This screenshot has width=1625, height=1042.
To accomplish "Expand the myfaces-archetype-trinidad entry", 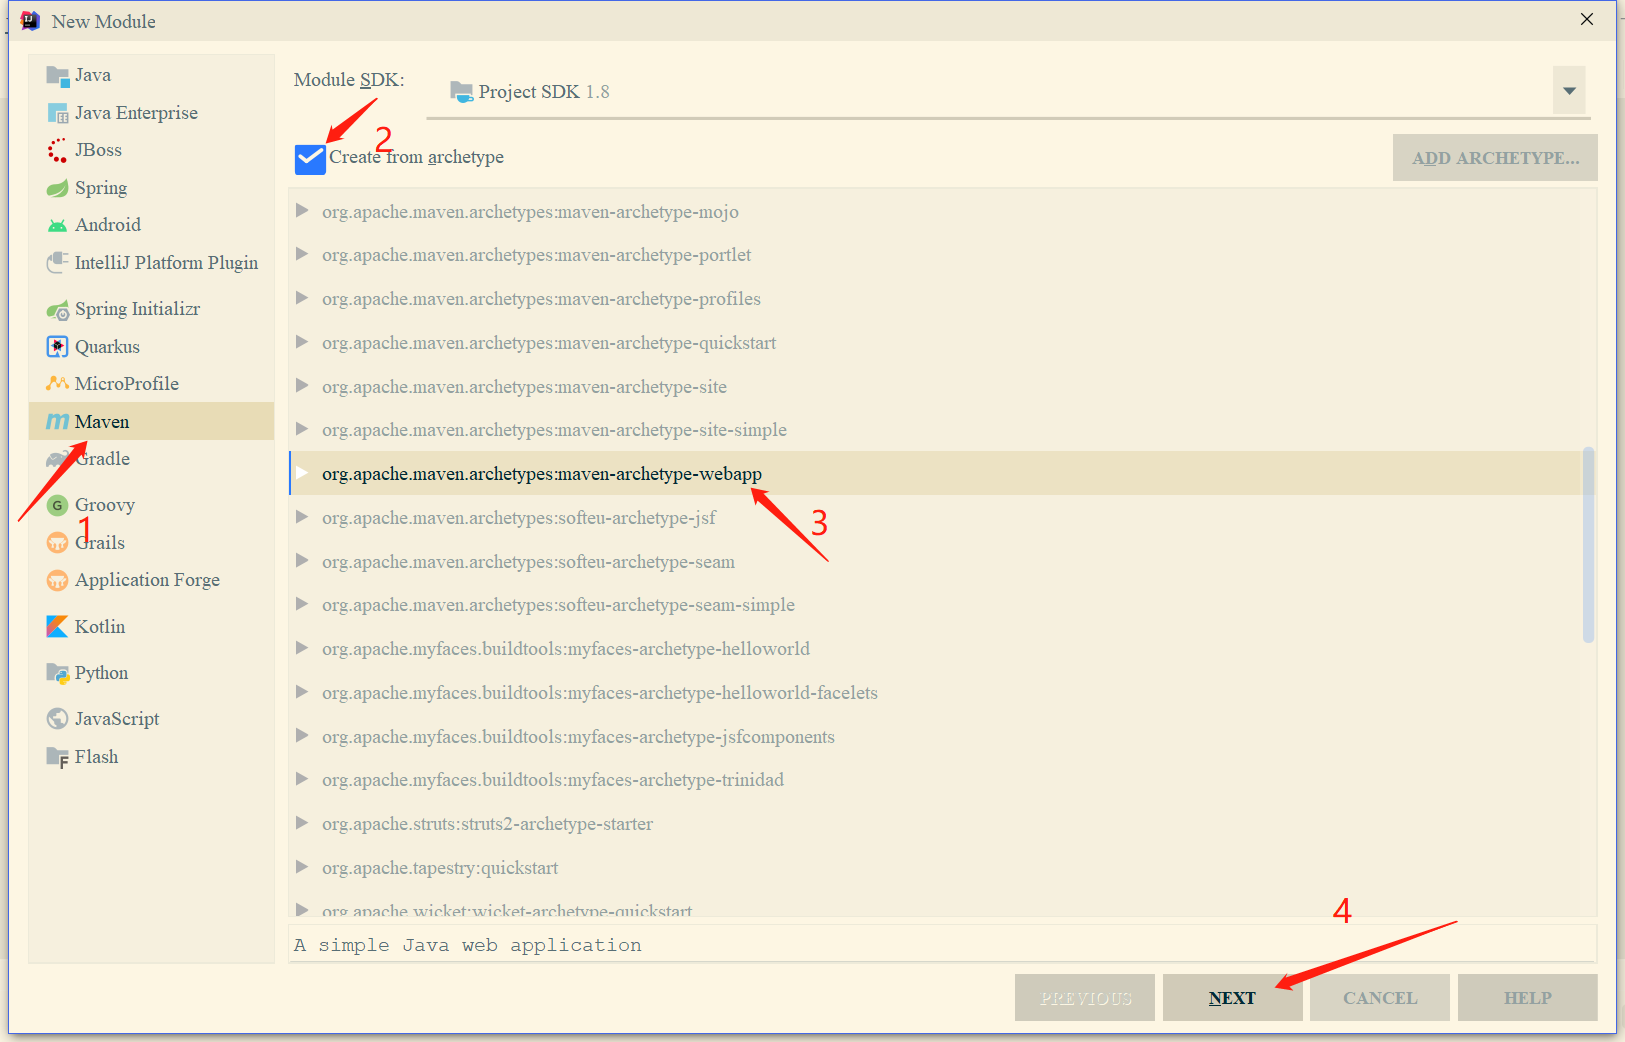I will pos(301,779).
